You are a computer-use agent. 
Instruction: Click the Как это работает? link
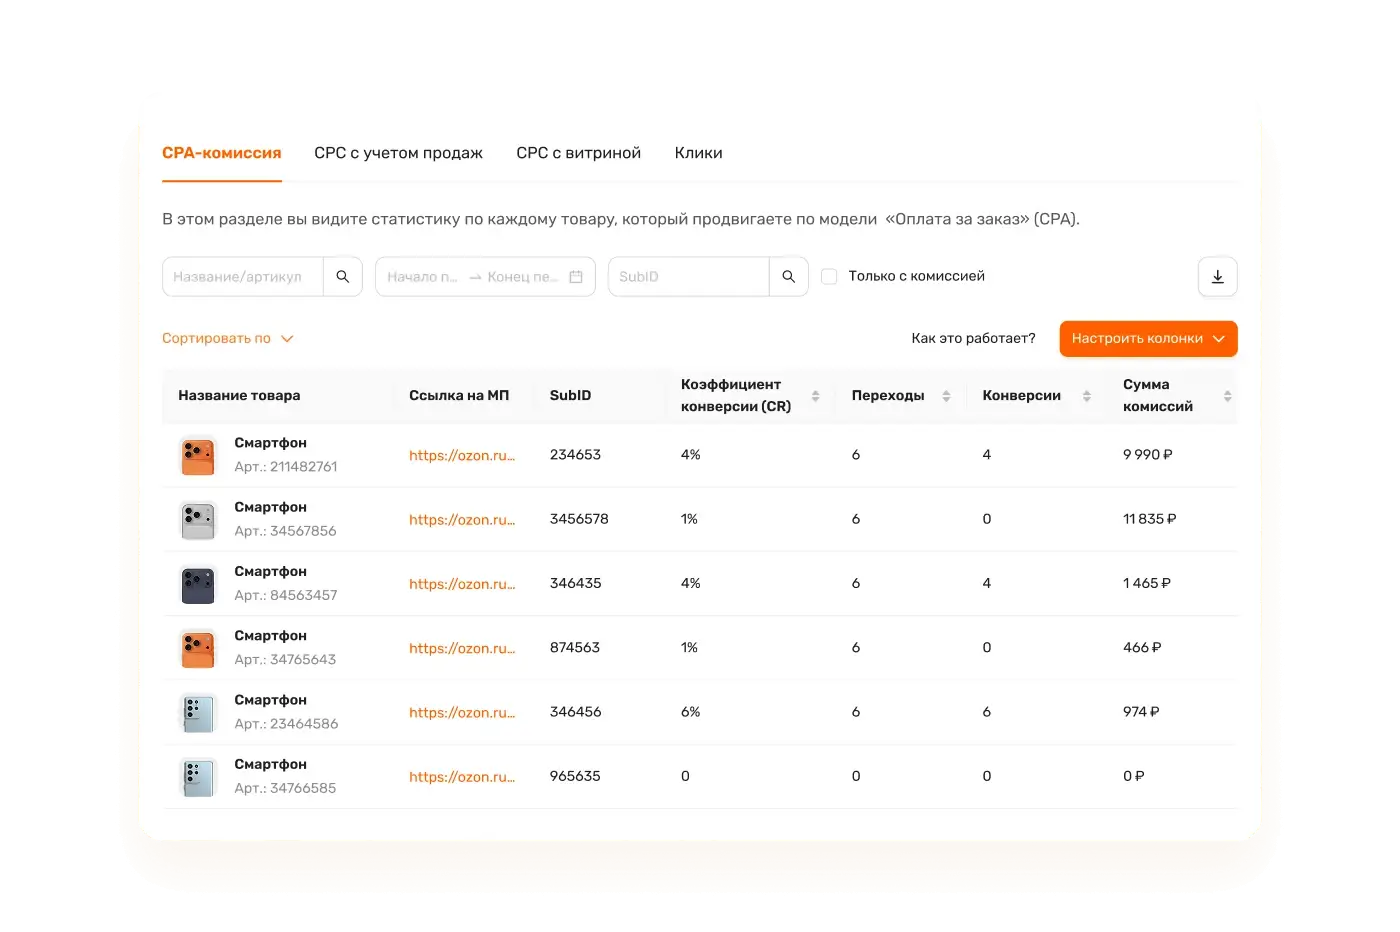(973, 339)
